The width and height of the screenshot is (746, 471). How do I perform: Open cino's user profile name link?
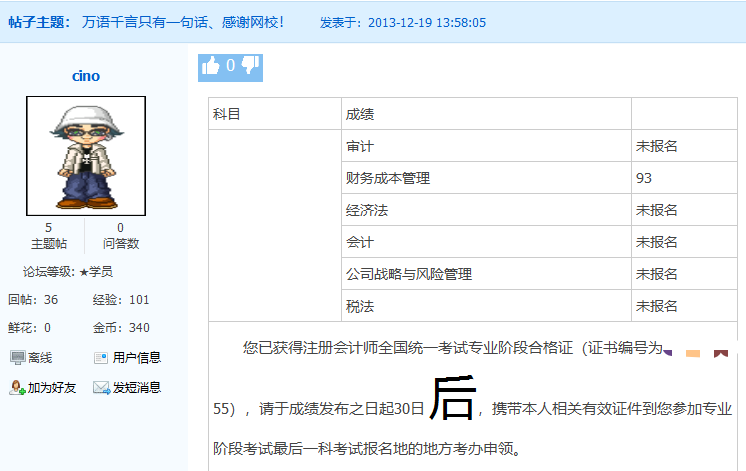pos(86,76)
